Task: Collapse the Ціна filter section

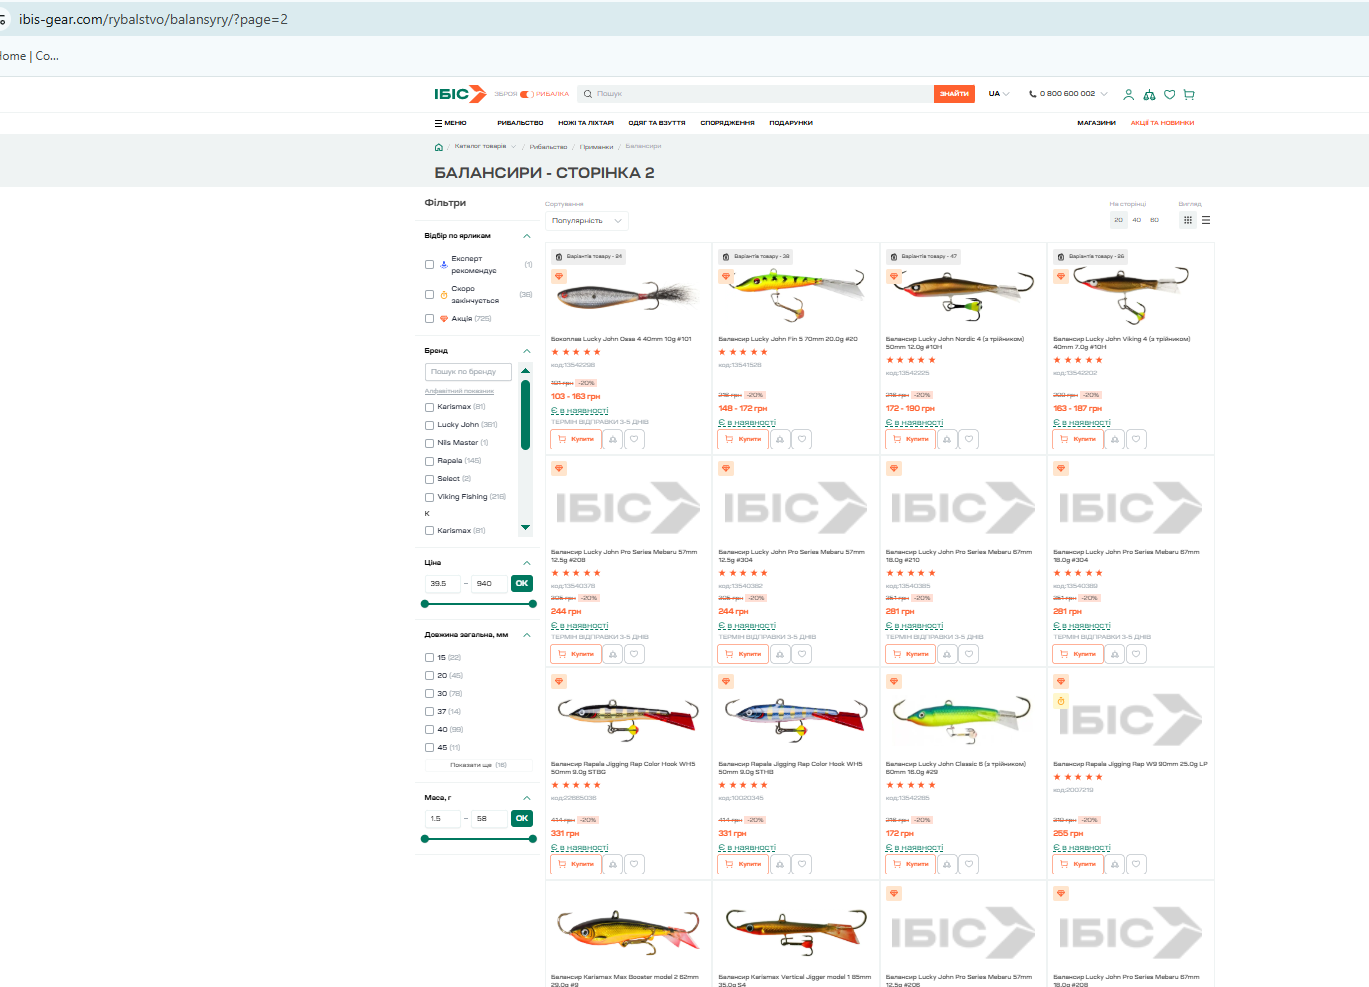Action: (527, 563)
